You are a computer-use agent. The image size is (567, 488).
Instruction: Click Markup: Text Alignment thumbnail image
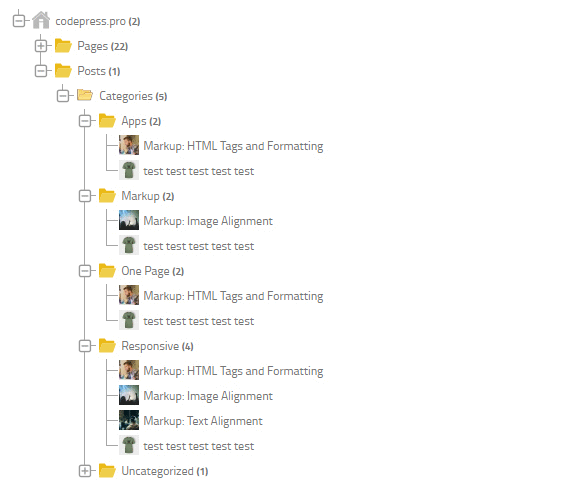point(129,420)
